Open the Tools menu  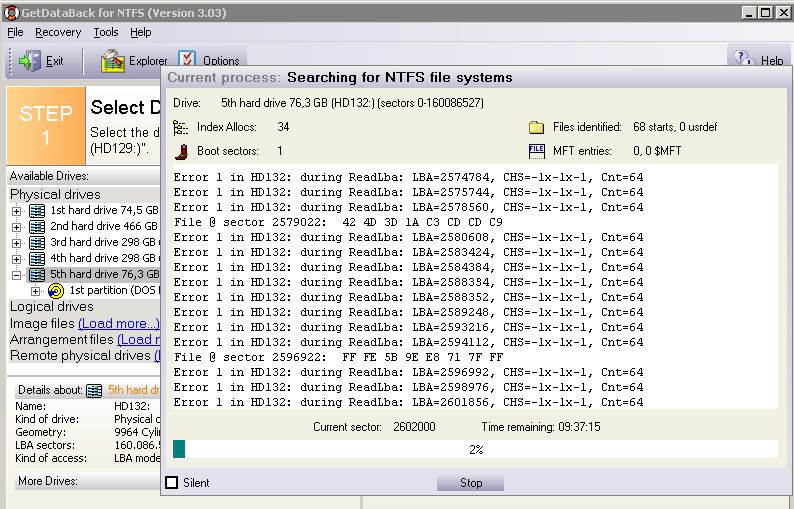point(105,32)
